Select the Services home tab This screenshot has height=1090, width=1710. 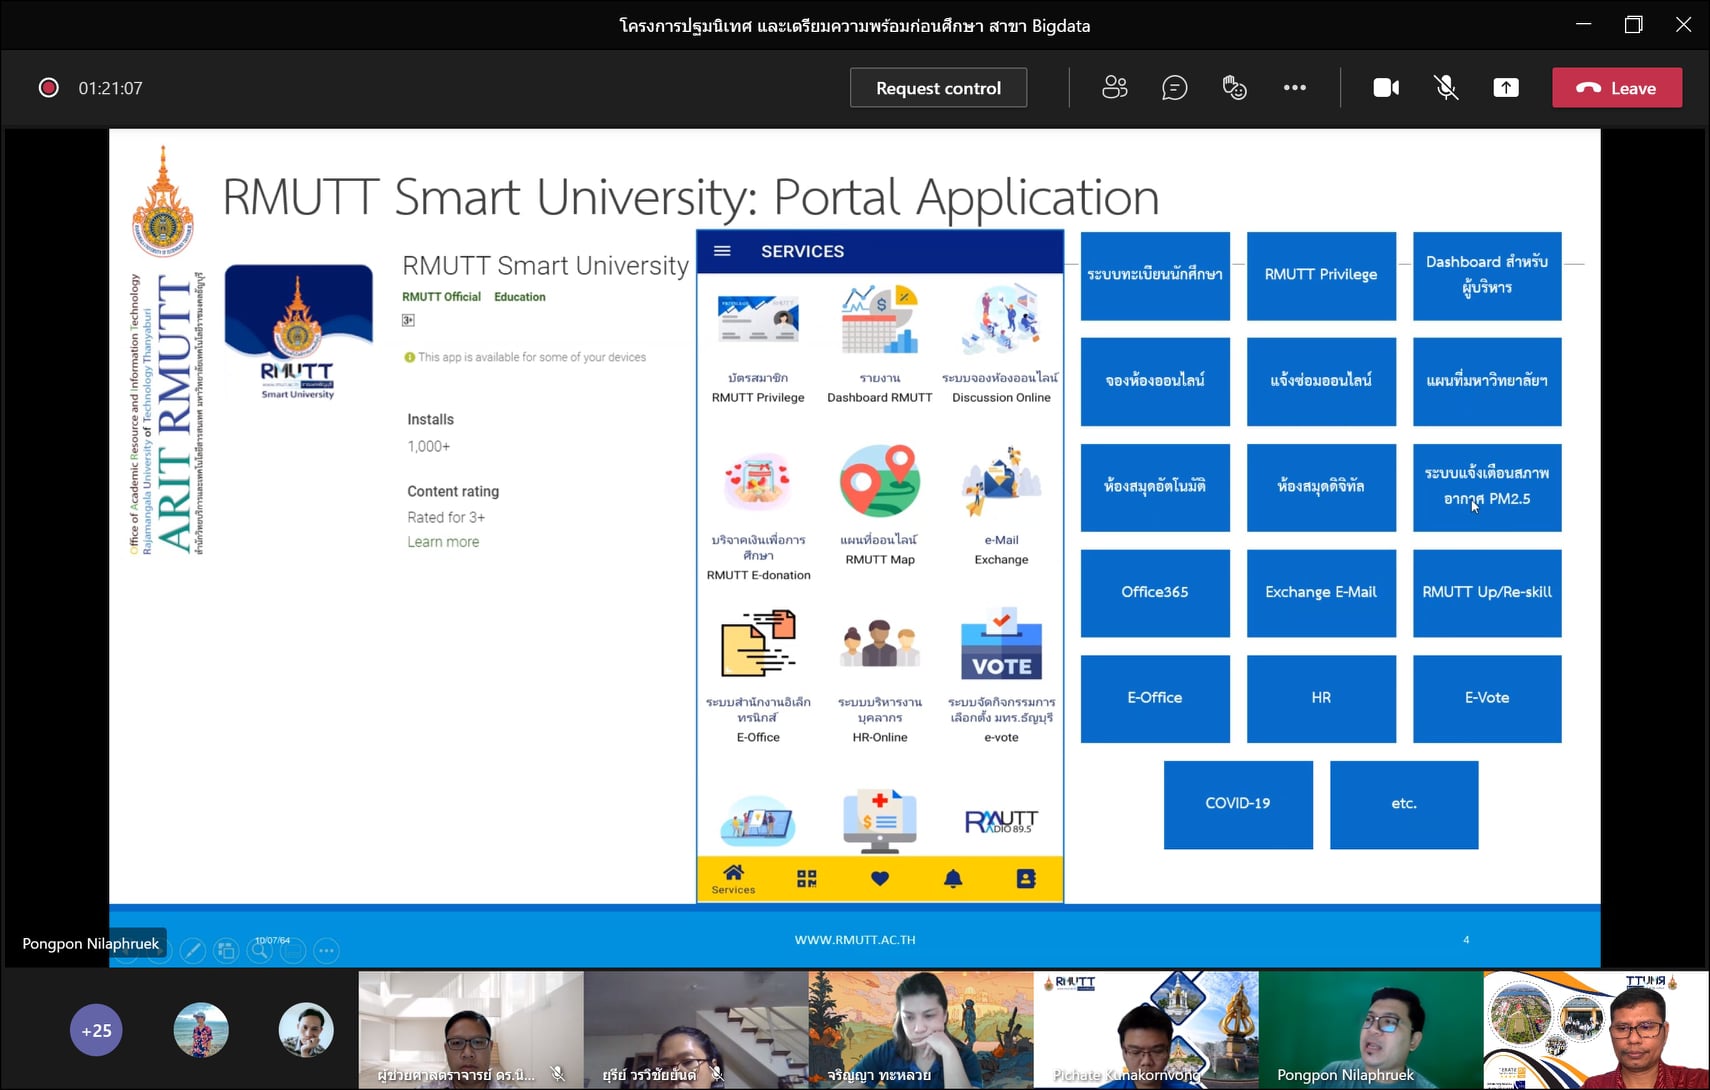tap(733, 879)
